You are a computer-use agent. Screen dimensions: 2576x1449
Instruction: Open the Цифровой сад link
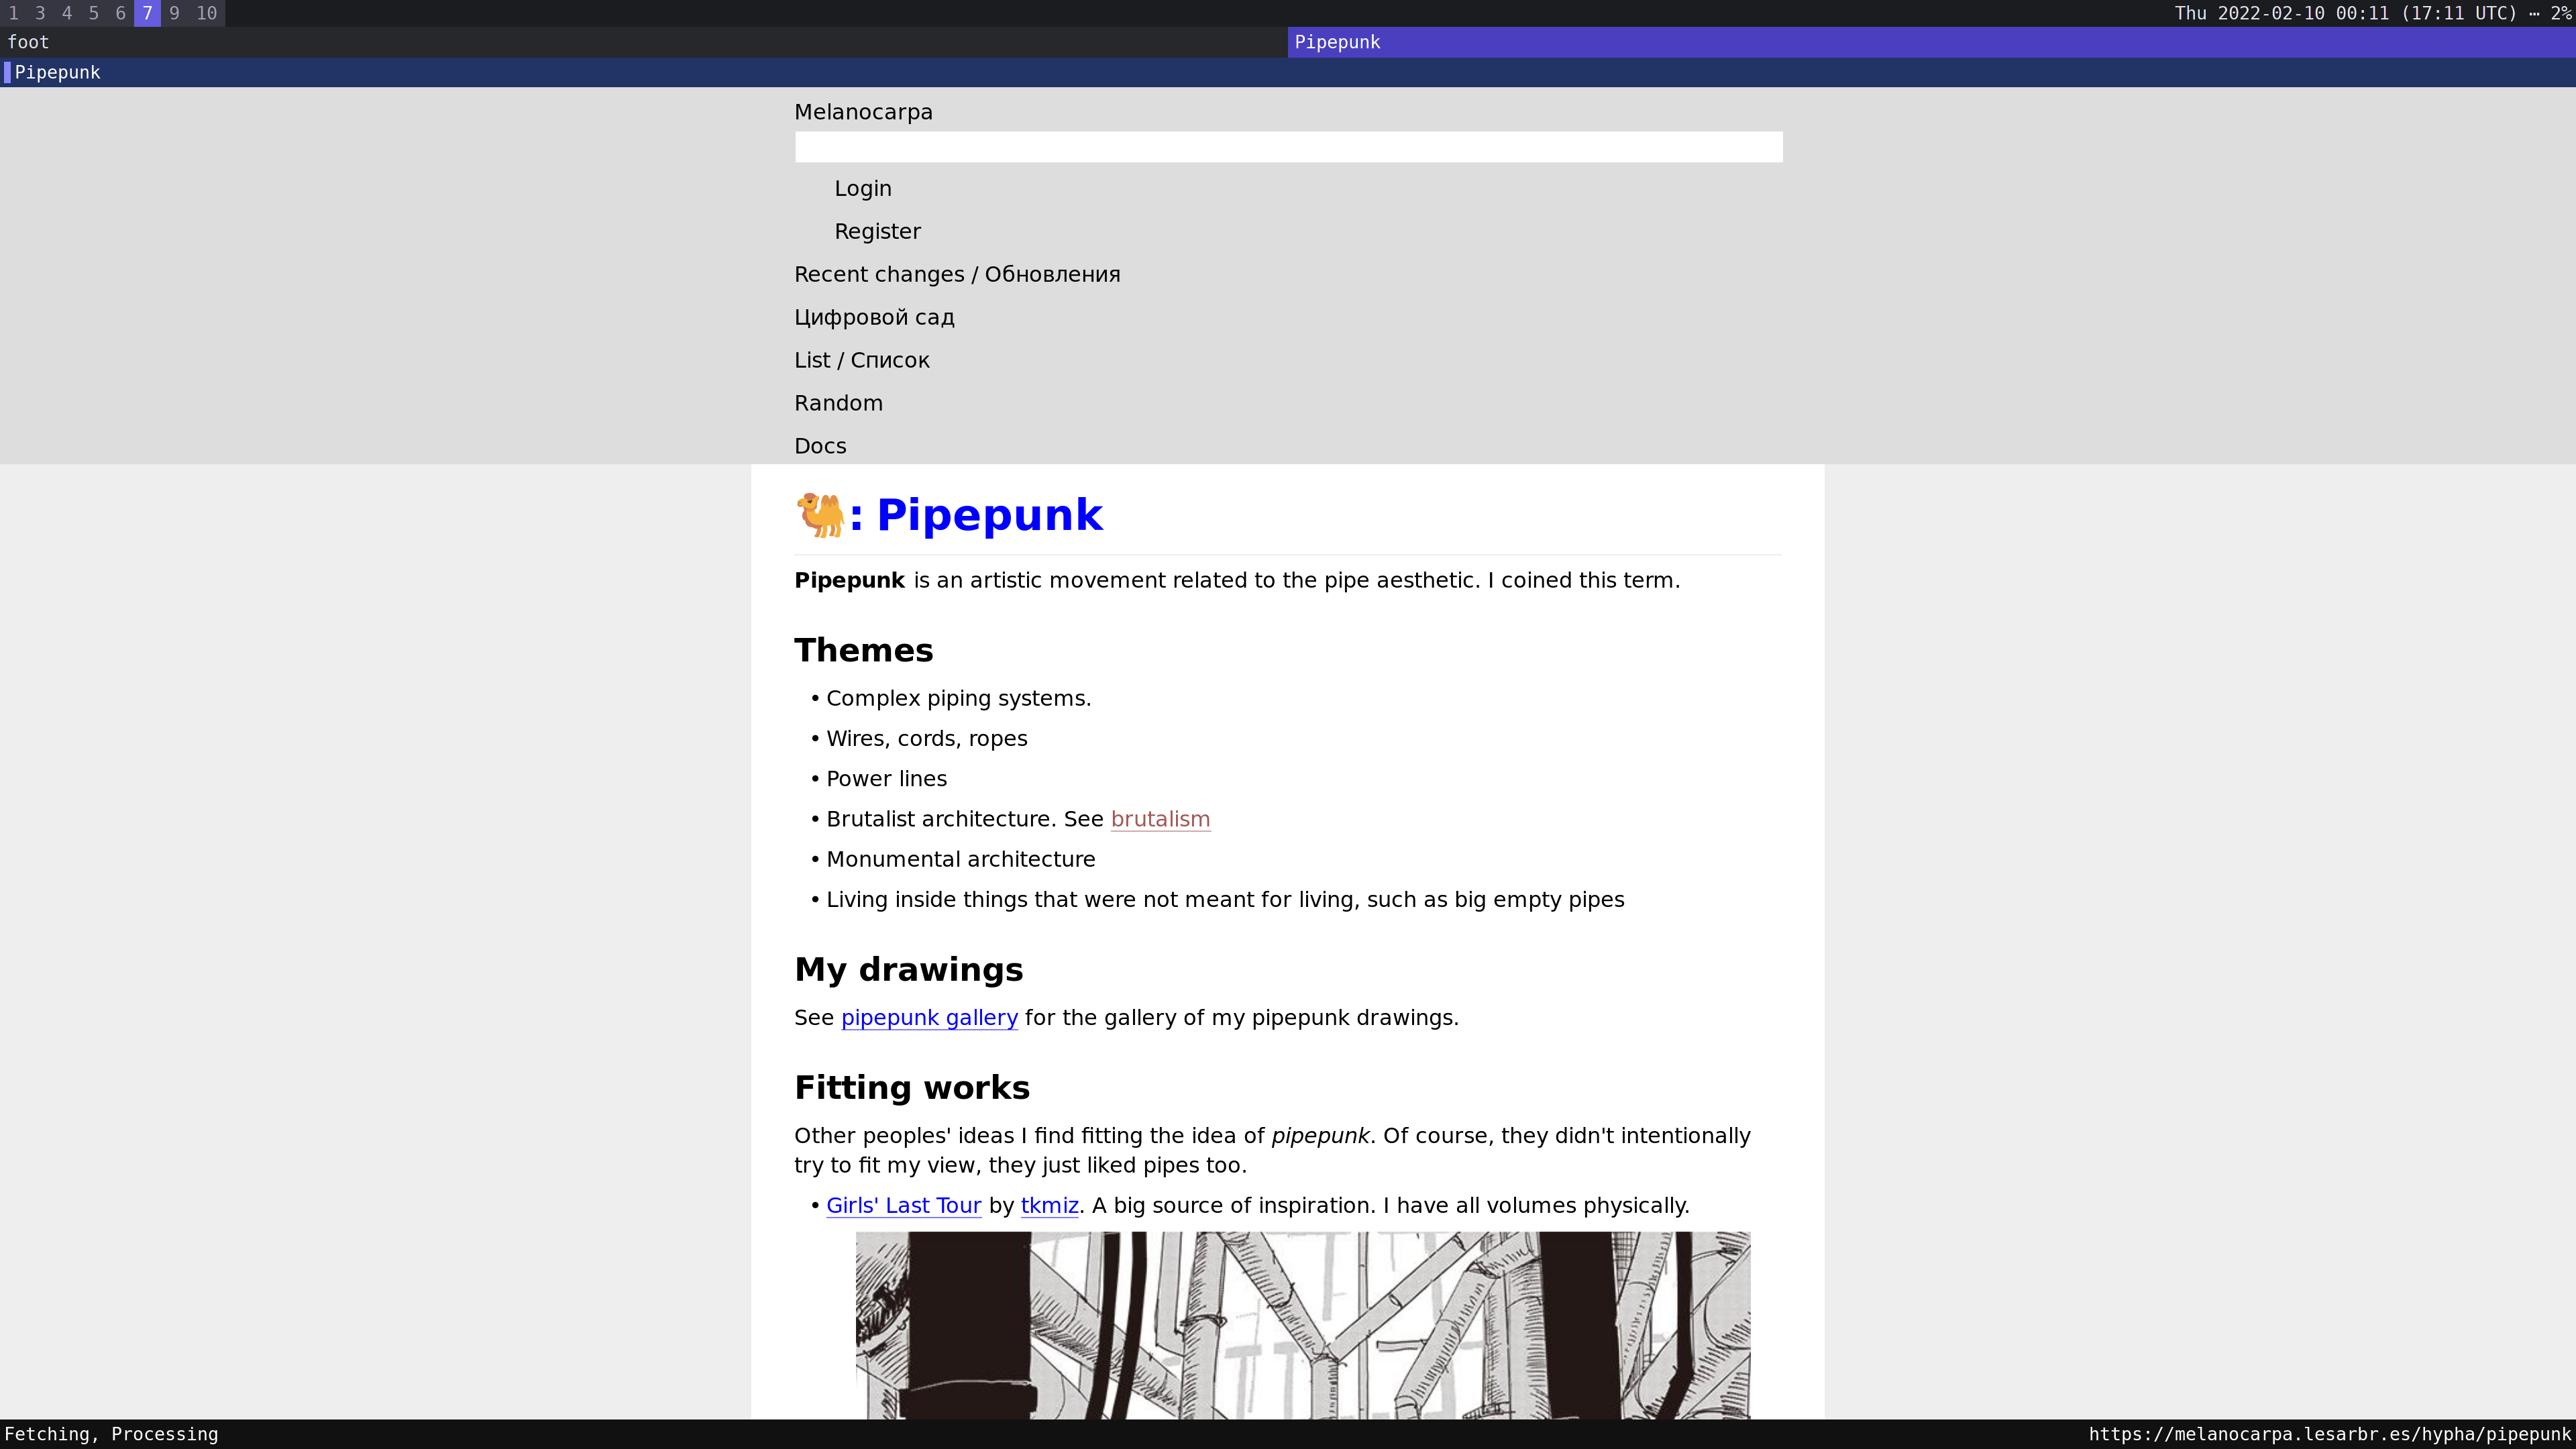point(874,318)
